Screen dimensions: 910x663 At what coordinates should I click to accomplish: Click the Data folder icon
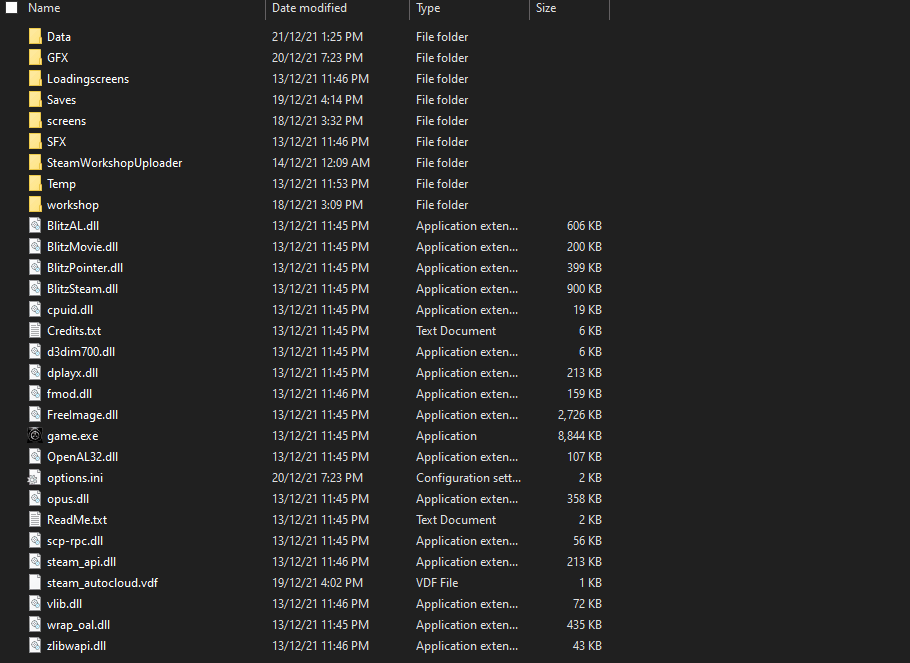pos(35,37)
